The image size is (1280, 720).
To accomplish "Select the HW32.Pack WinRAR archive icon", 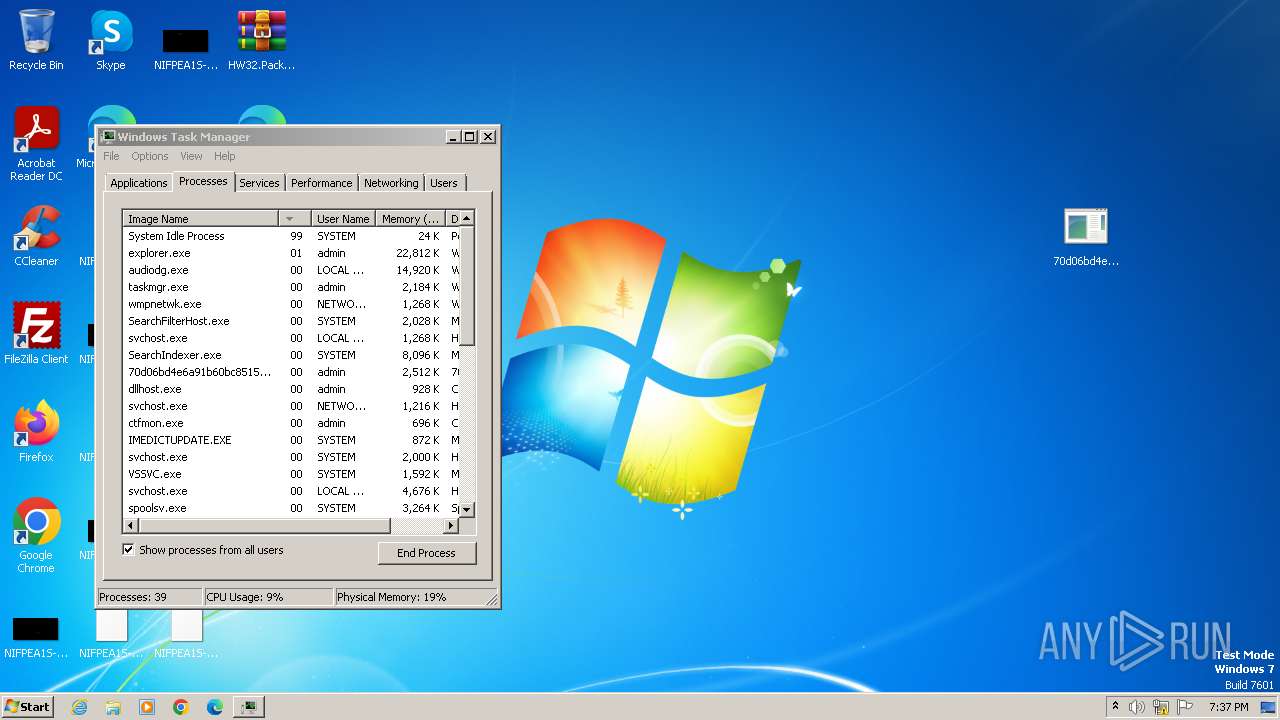I will point(261,40).
